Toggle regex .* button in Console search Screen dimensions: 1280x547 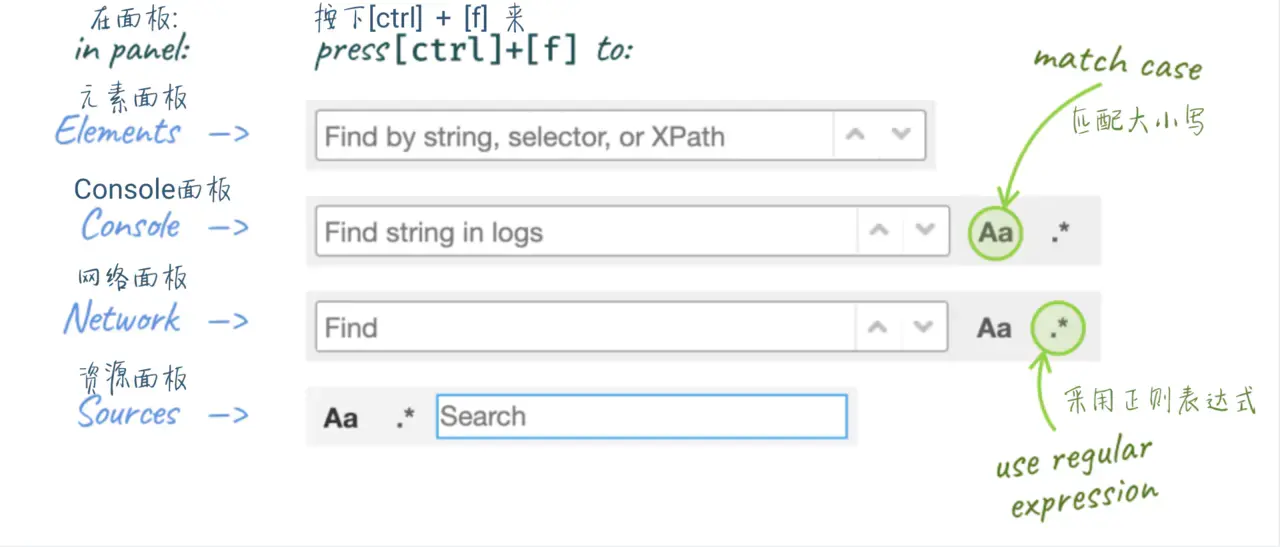click(1060, 232)
